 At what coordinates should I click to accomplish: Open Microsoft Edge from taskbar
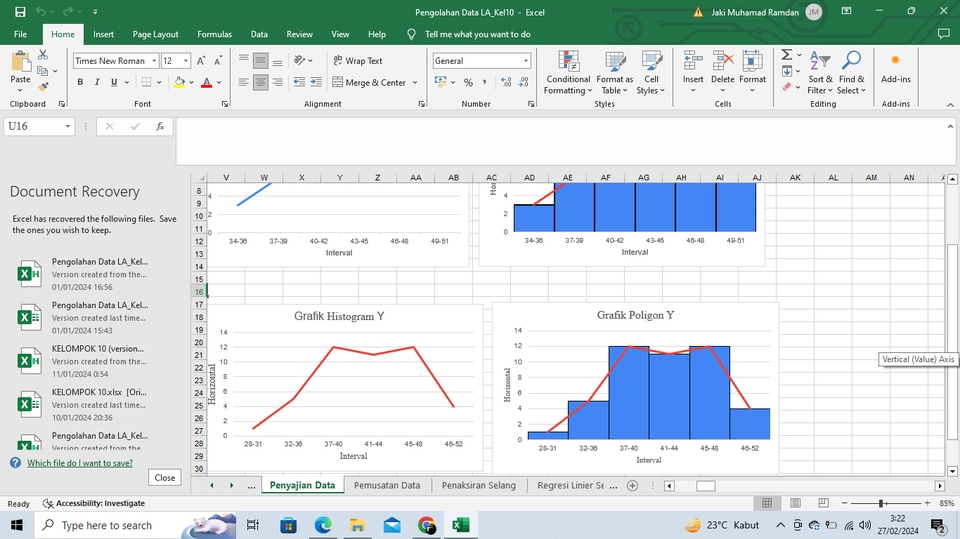pyautogui.click(x=323, y=525)
